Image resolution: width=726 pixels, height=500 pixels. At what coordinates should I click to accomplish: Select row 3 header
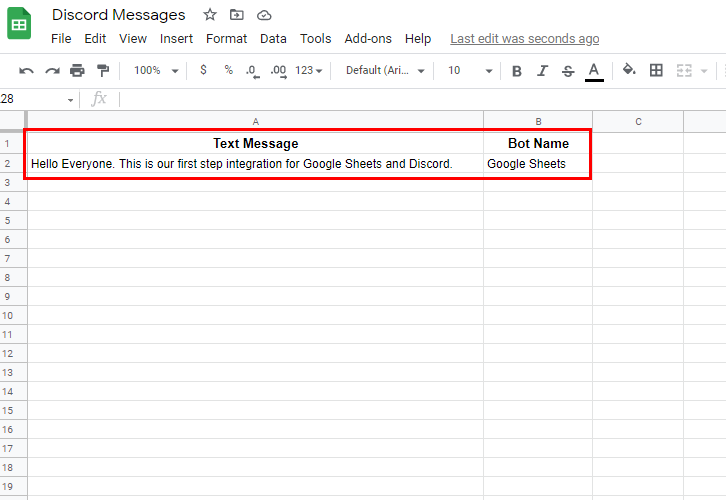pyautogui.click(x=13, y=182)
